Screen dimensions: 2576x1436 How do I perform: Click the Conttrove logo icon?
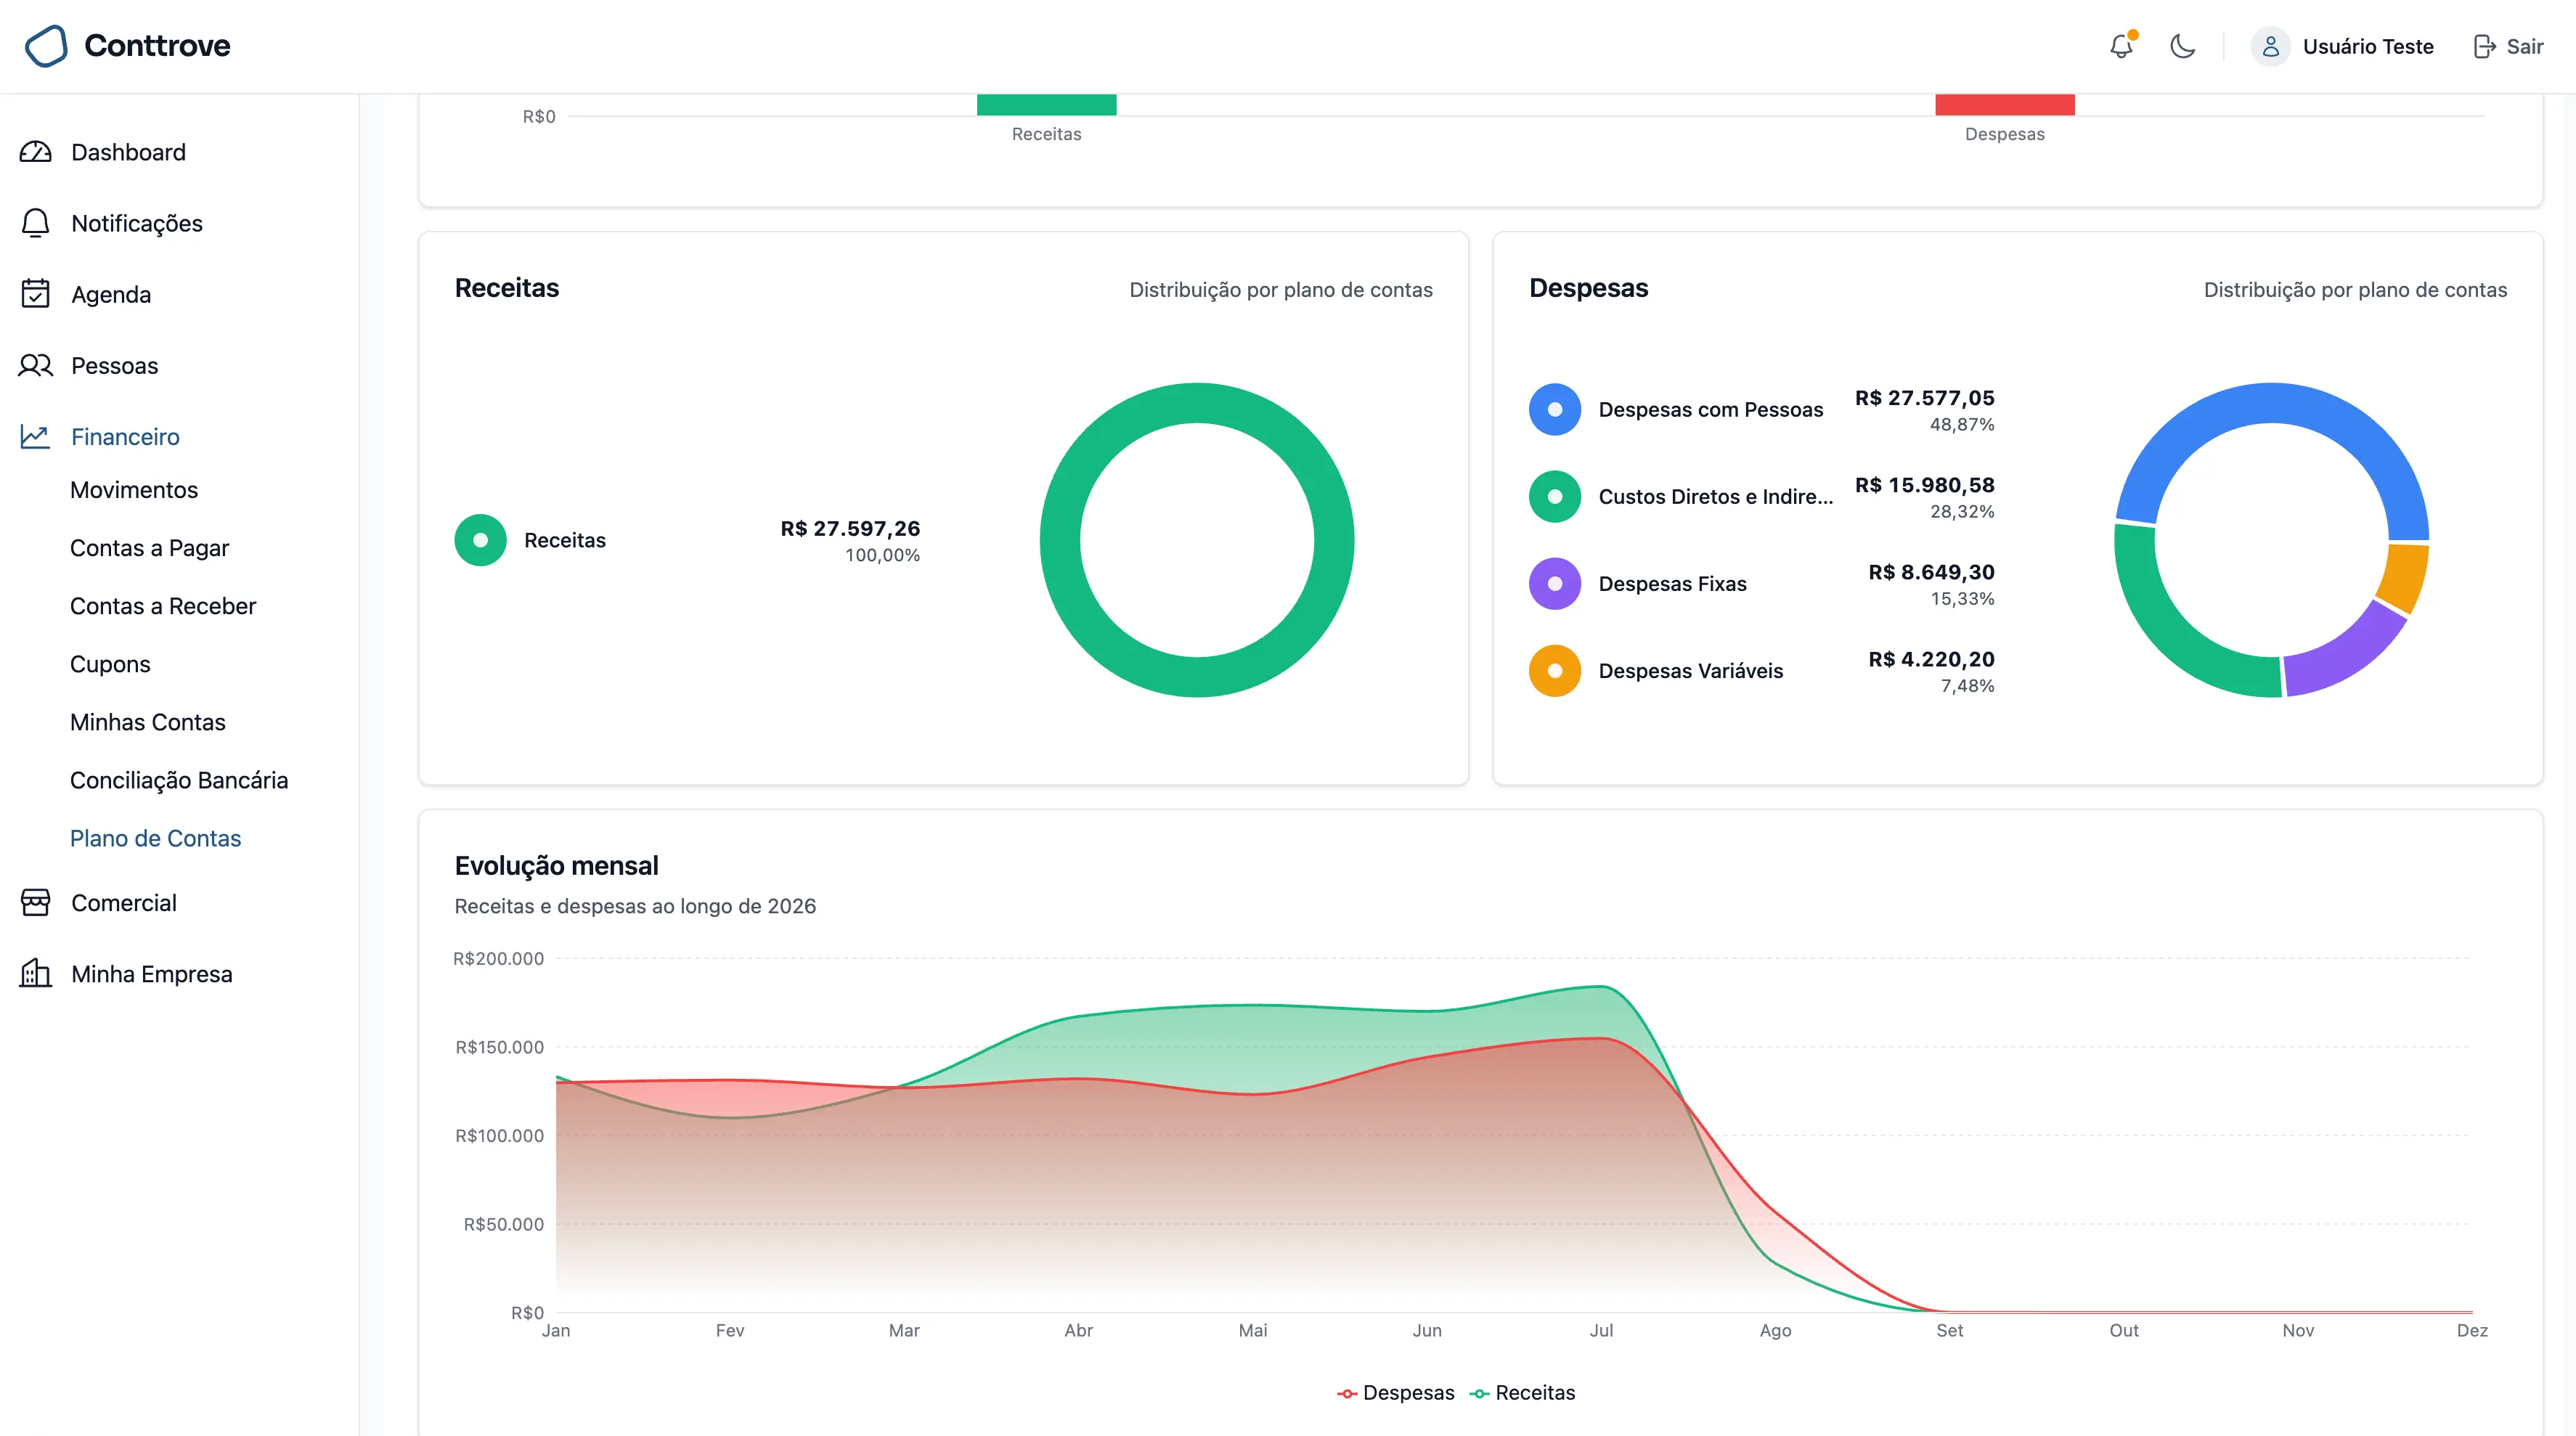(x=46, y=46)
